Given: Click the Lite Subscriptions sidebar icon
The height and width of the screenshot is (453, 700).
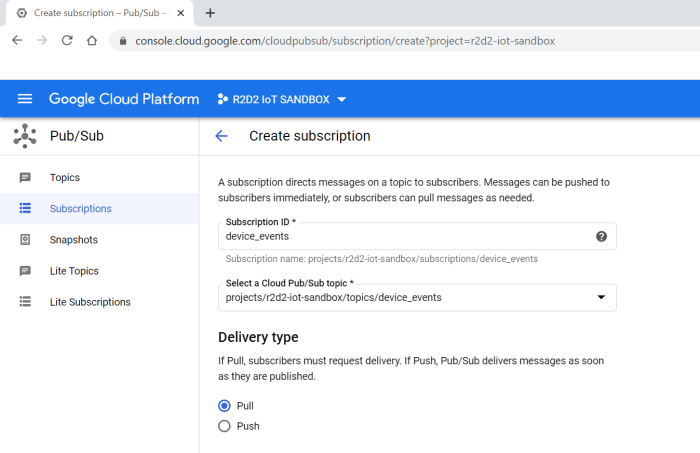Looking at the screenshot, I should tap(25, 302).
